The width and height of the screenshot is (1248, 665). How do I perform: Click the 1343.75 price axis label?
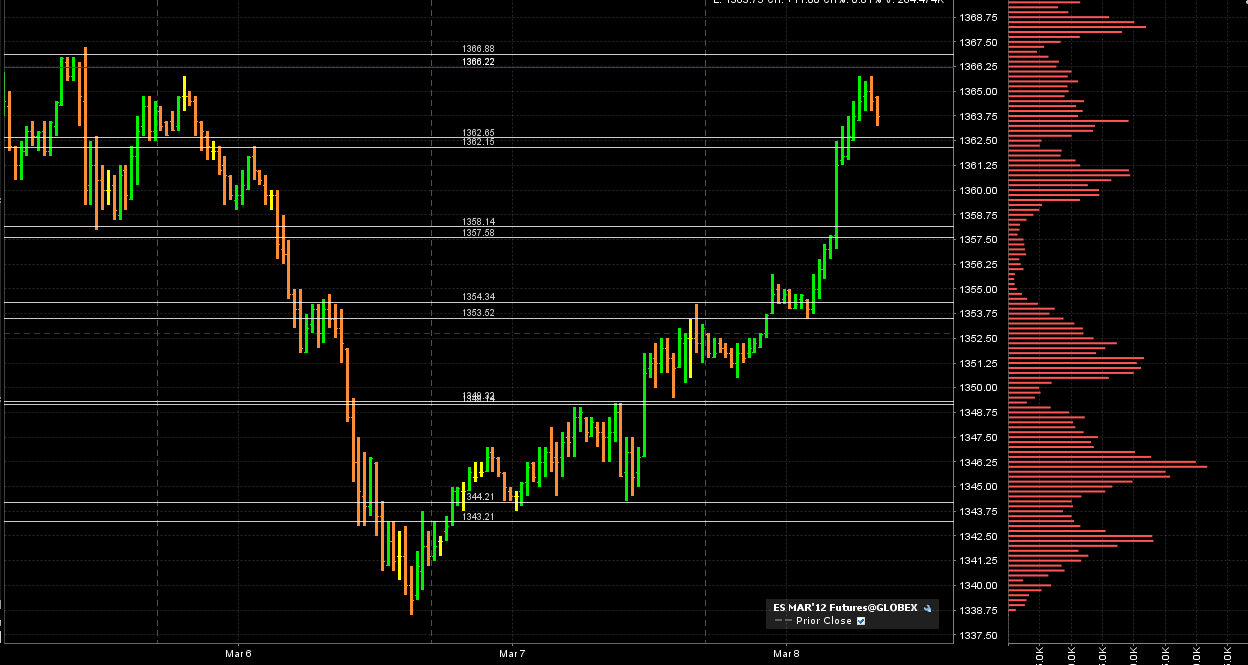click(978, 511)
